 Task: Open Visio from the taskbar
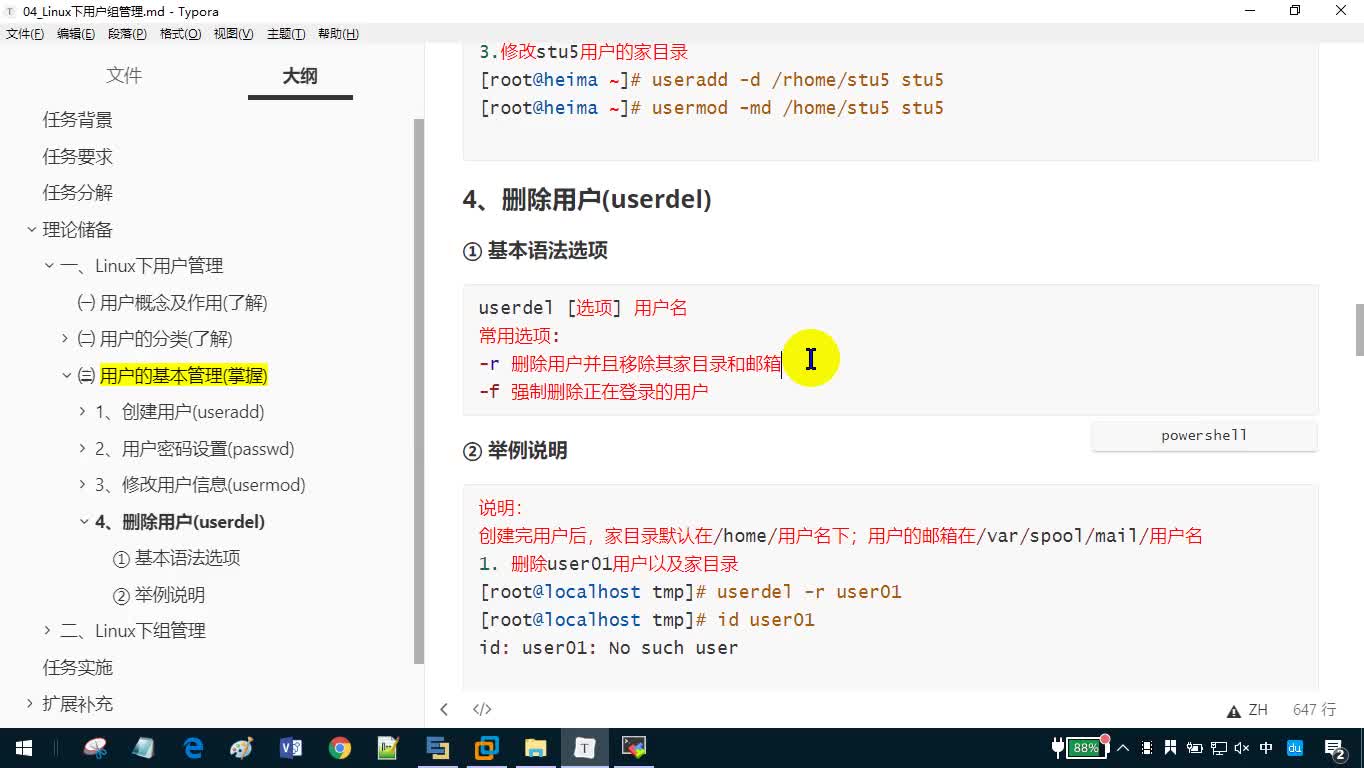[x=291, y=748]
